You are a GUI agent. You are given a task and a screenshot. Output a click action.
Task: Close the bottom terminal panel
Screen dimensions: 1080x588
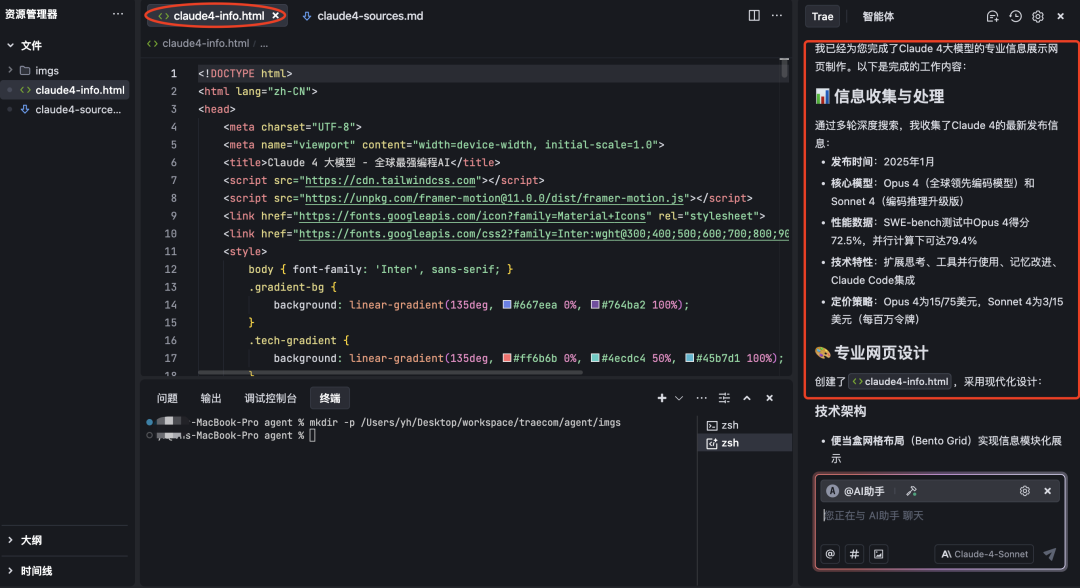coord(769,398)
